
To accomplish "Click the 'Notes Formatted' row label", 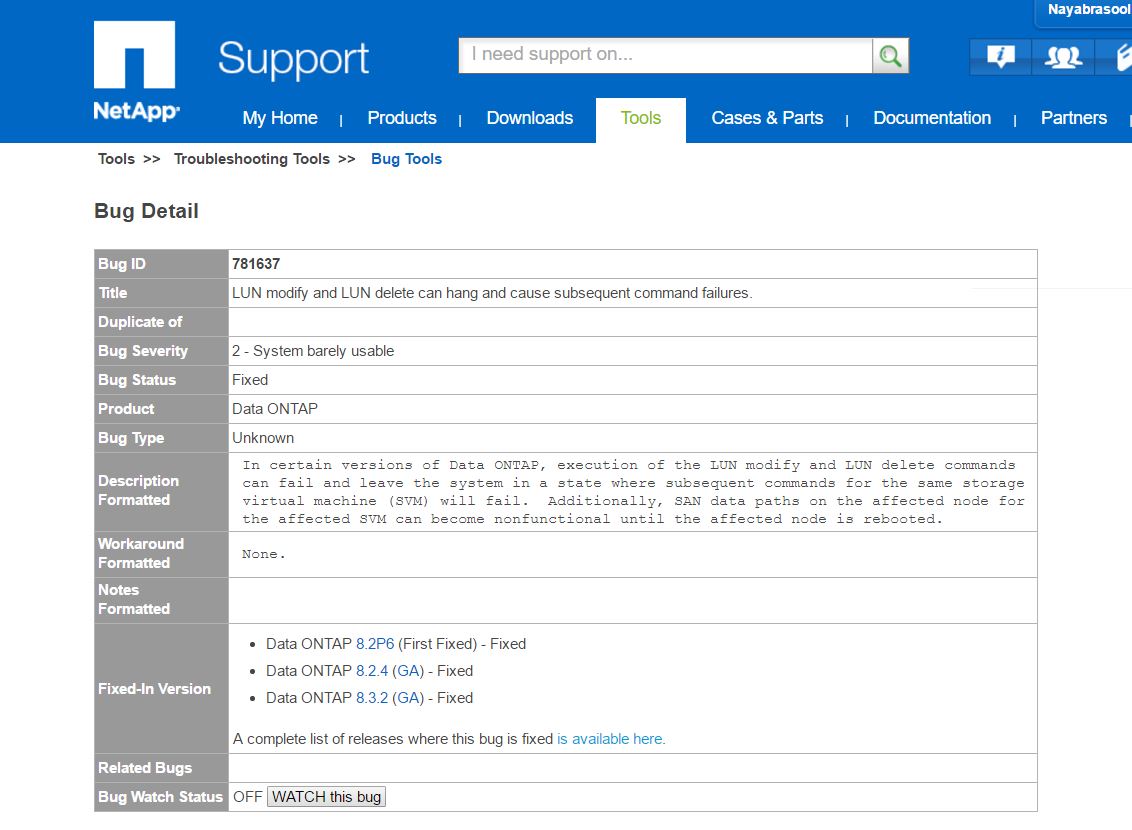I will [x=134, y=599].
